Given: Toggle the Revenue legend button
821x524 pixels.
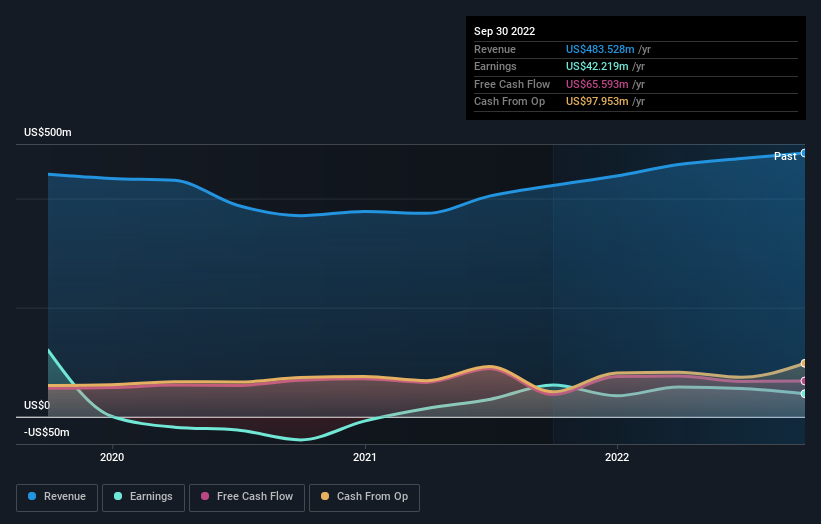Looking at the screenshot, I should 57,497.
